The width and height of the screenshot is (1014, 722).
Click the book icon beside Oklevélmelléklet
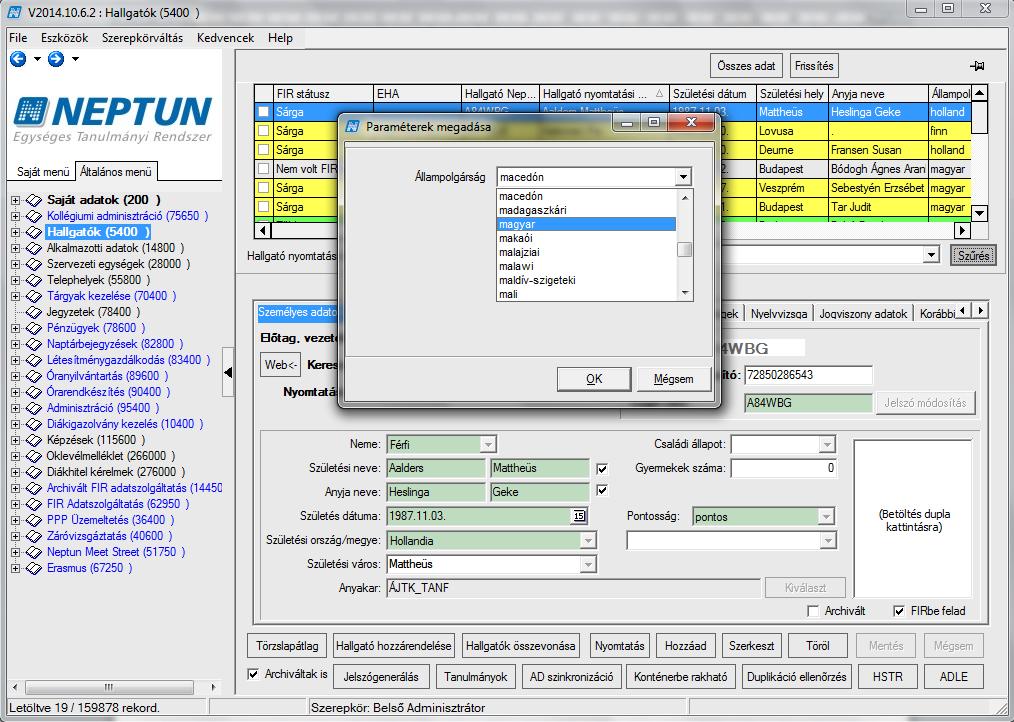point(34,456)
